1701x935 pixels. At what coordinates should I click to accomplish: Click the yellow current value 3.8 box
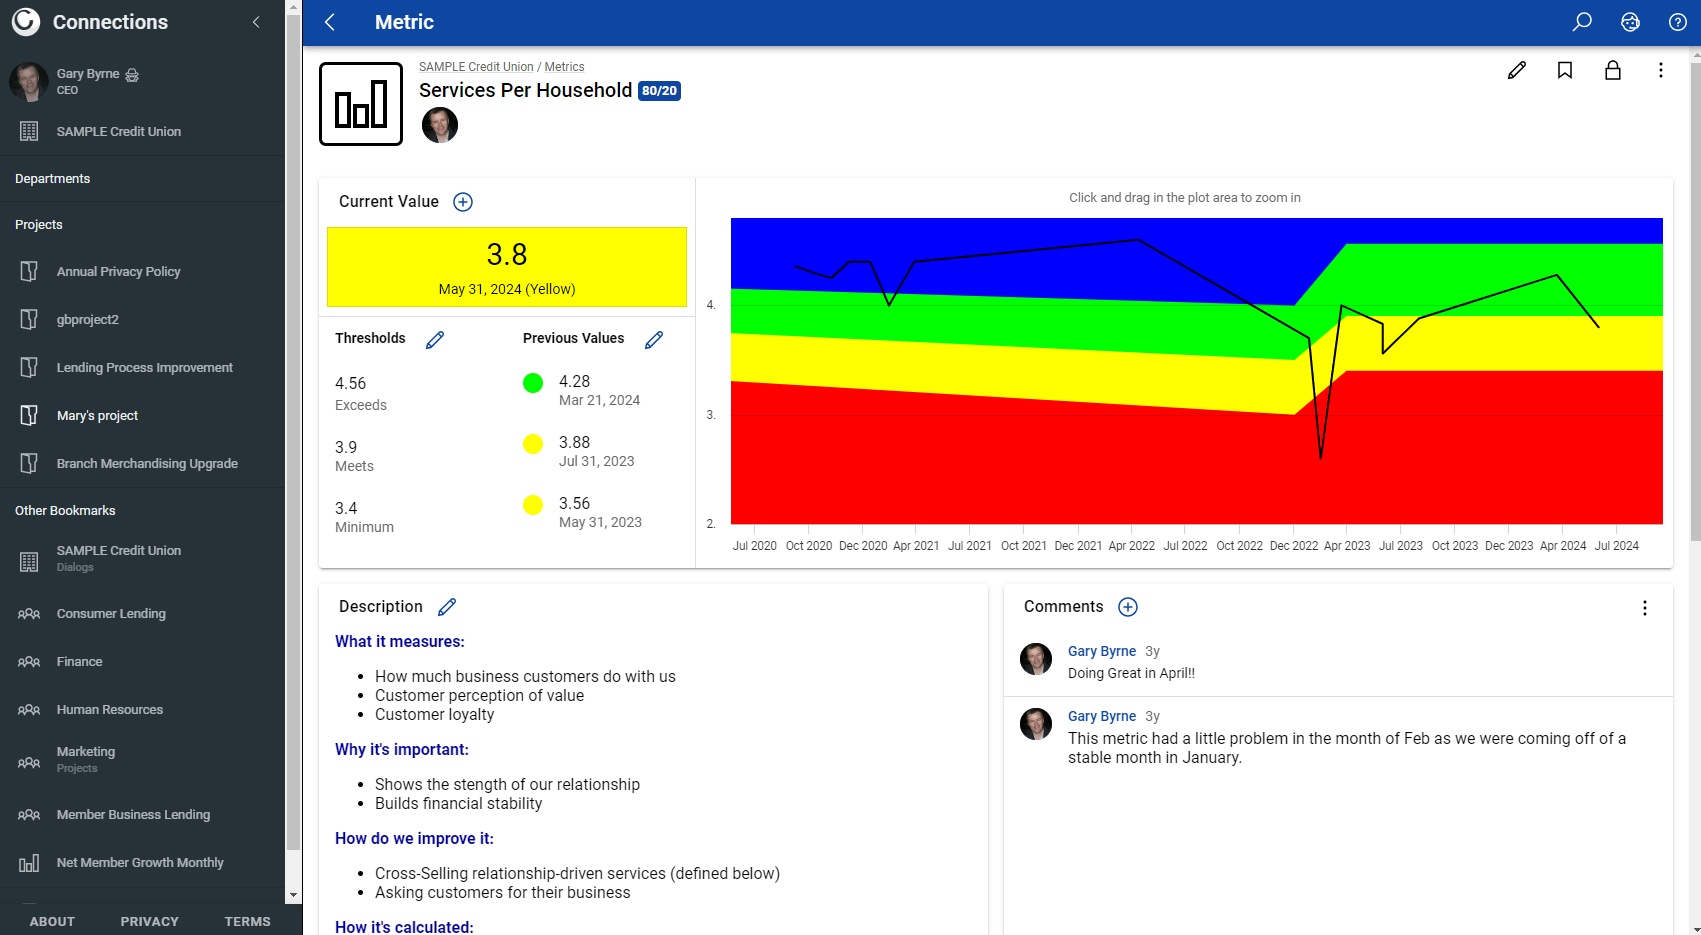coord(507,267)
